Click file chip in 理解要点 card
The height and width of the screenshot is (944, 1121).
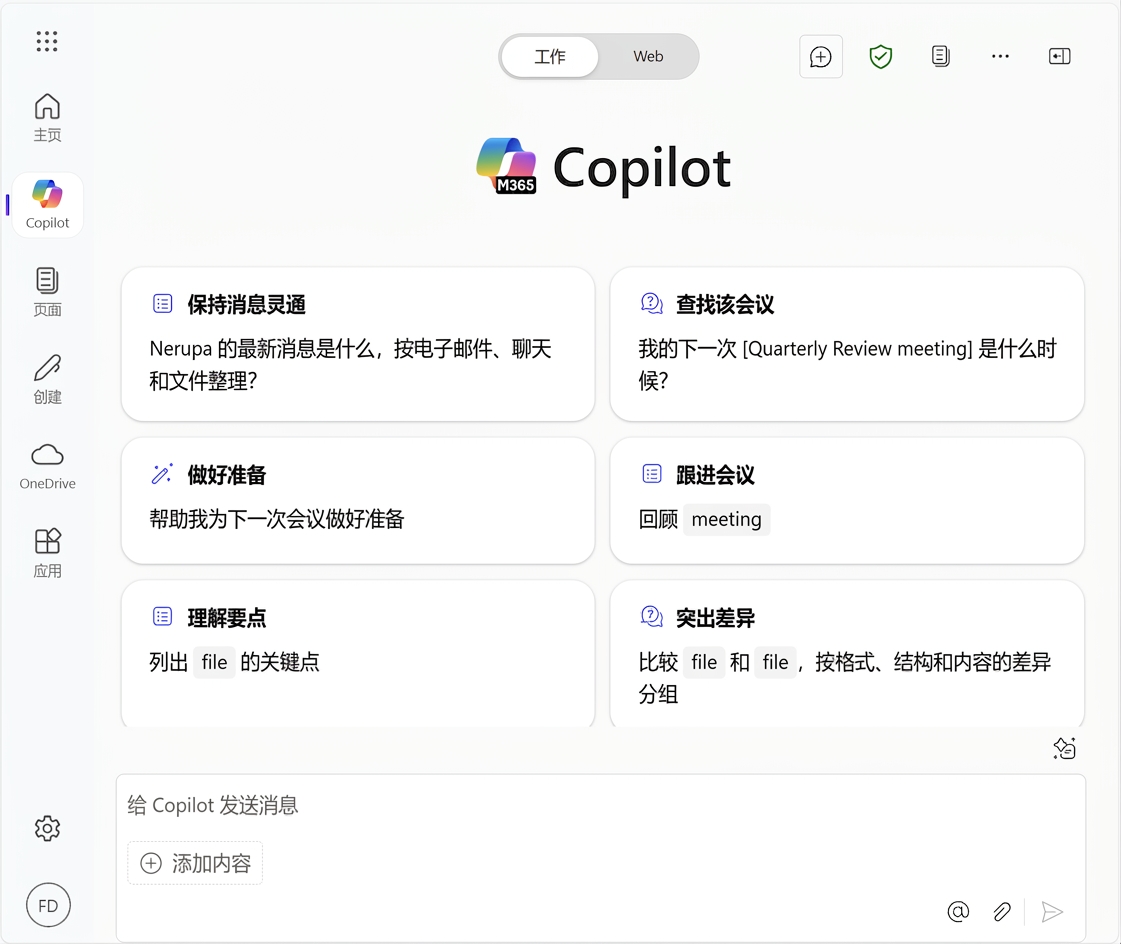[x=214, y=662]
